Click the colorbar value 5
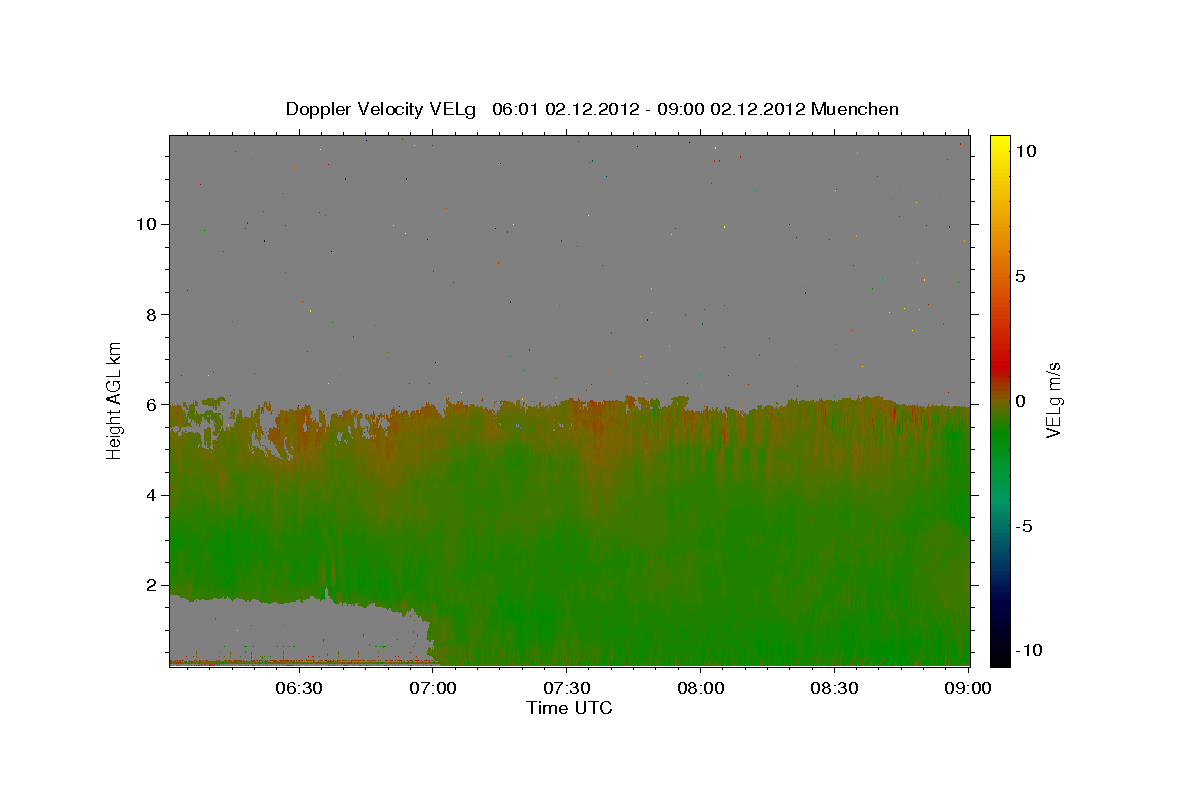1200x800 pixels. pos(1020,276)
